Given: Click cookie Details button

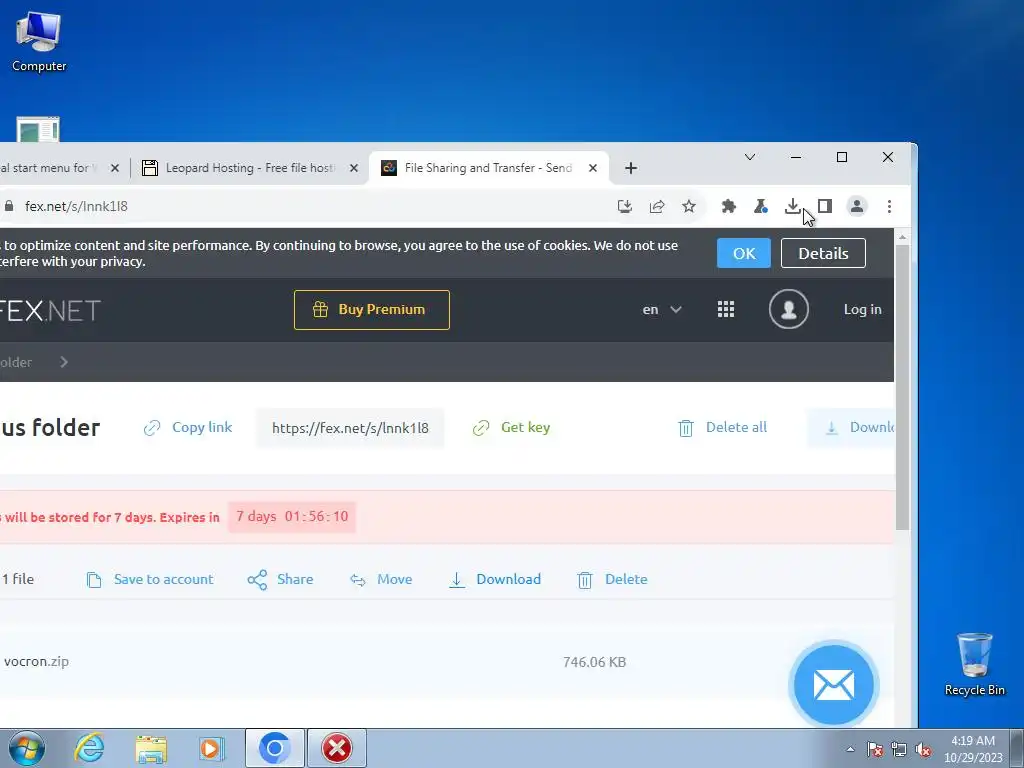Looking at the screenshot, I should tap(823, 253).
